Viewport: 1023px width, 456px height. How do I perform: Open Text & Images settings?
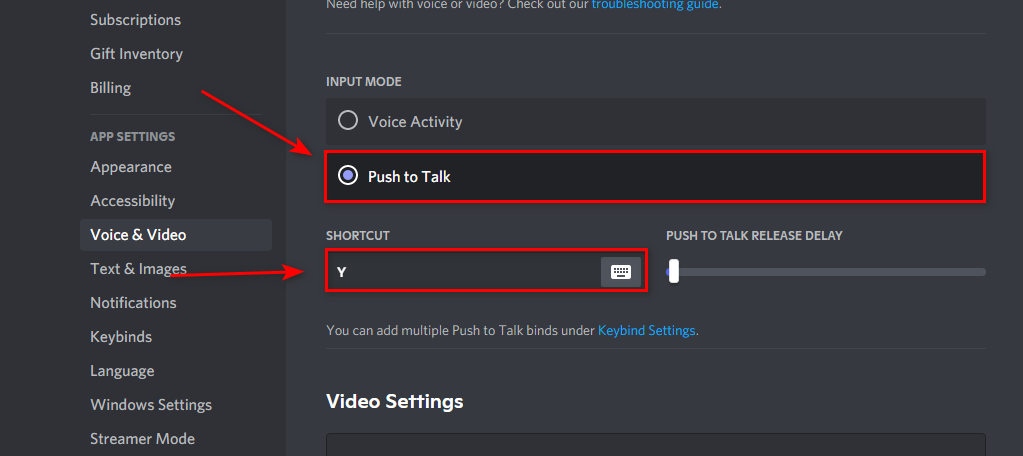pyautogui.click(x=138, y=269)
